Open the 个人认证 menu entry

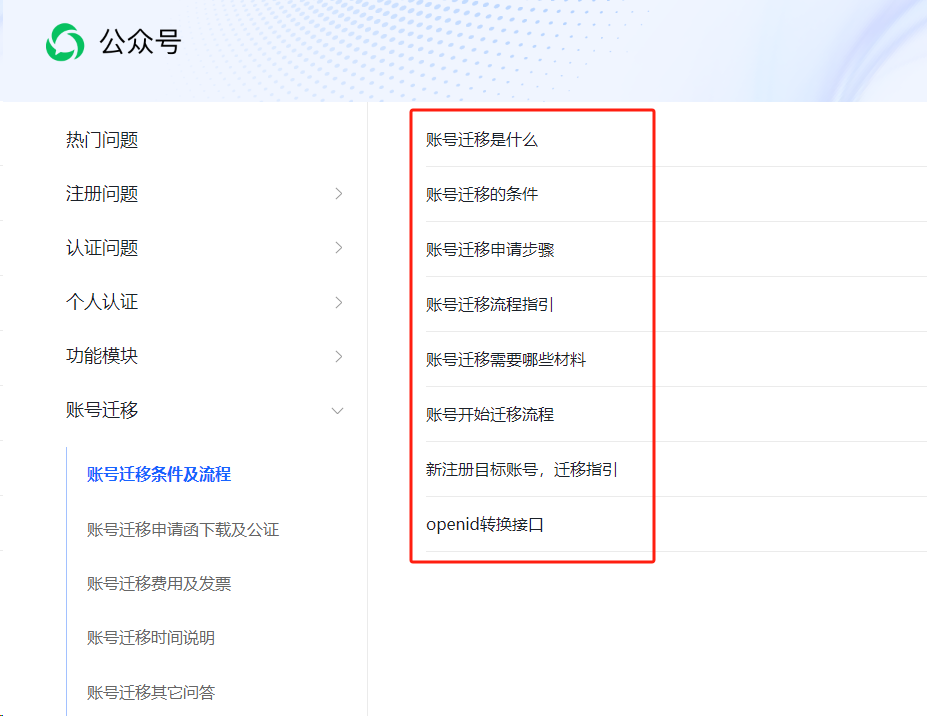coord(102,302)
